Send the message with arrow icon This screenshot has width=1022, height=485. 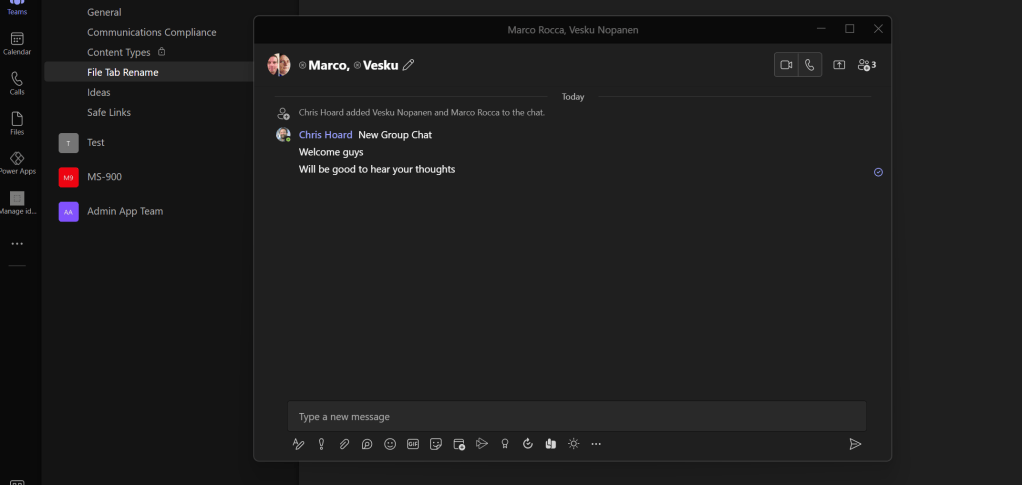click(855, 444)
